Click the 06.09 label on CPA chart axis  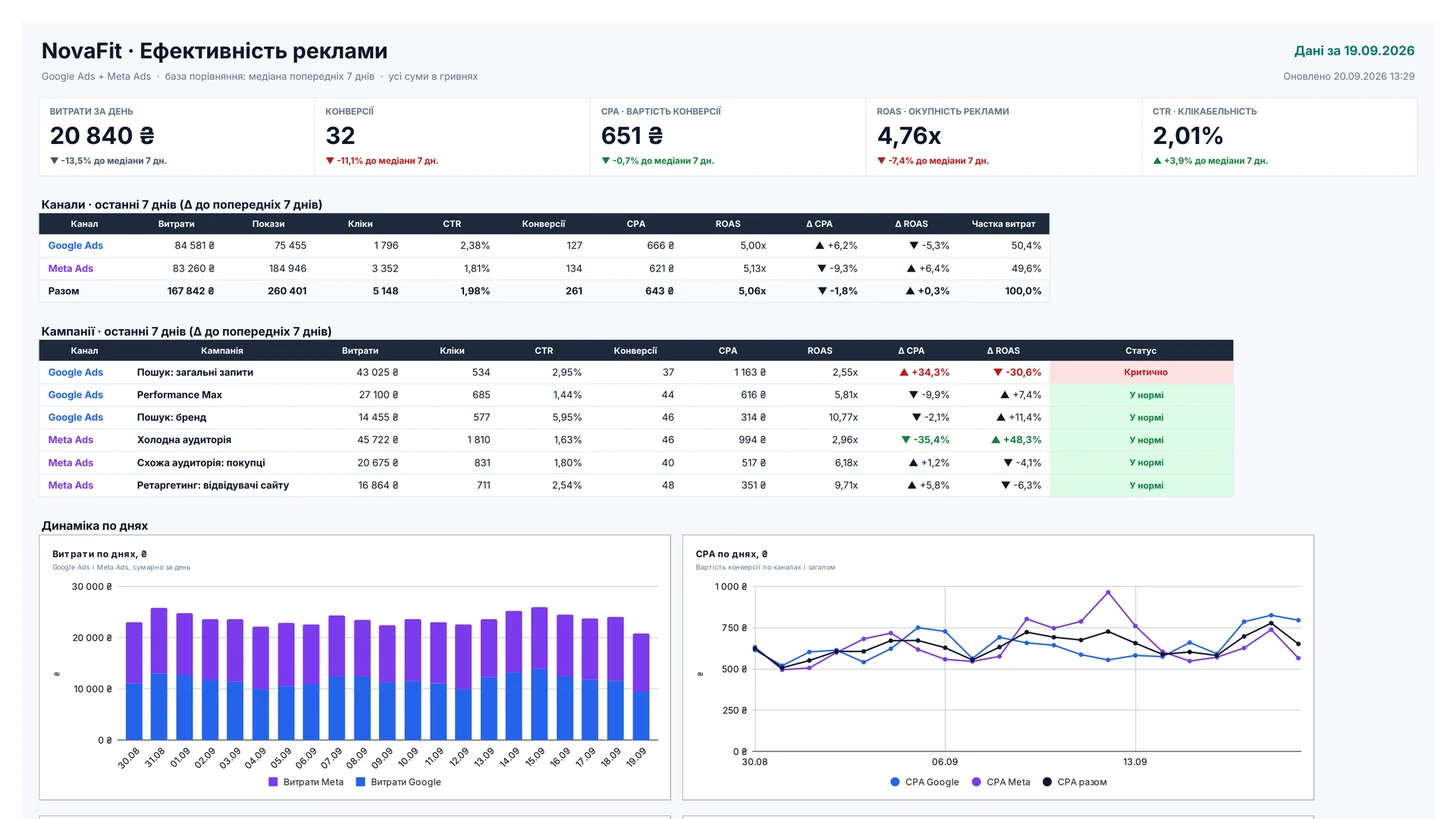[x=945, y=762]
